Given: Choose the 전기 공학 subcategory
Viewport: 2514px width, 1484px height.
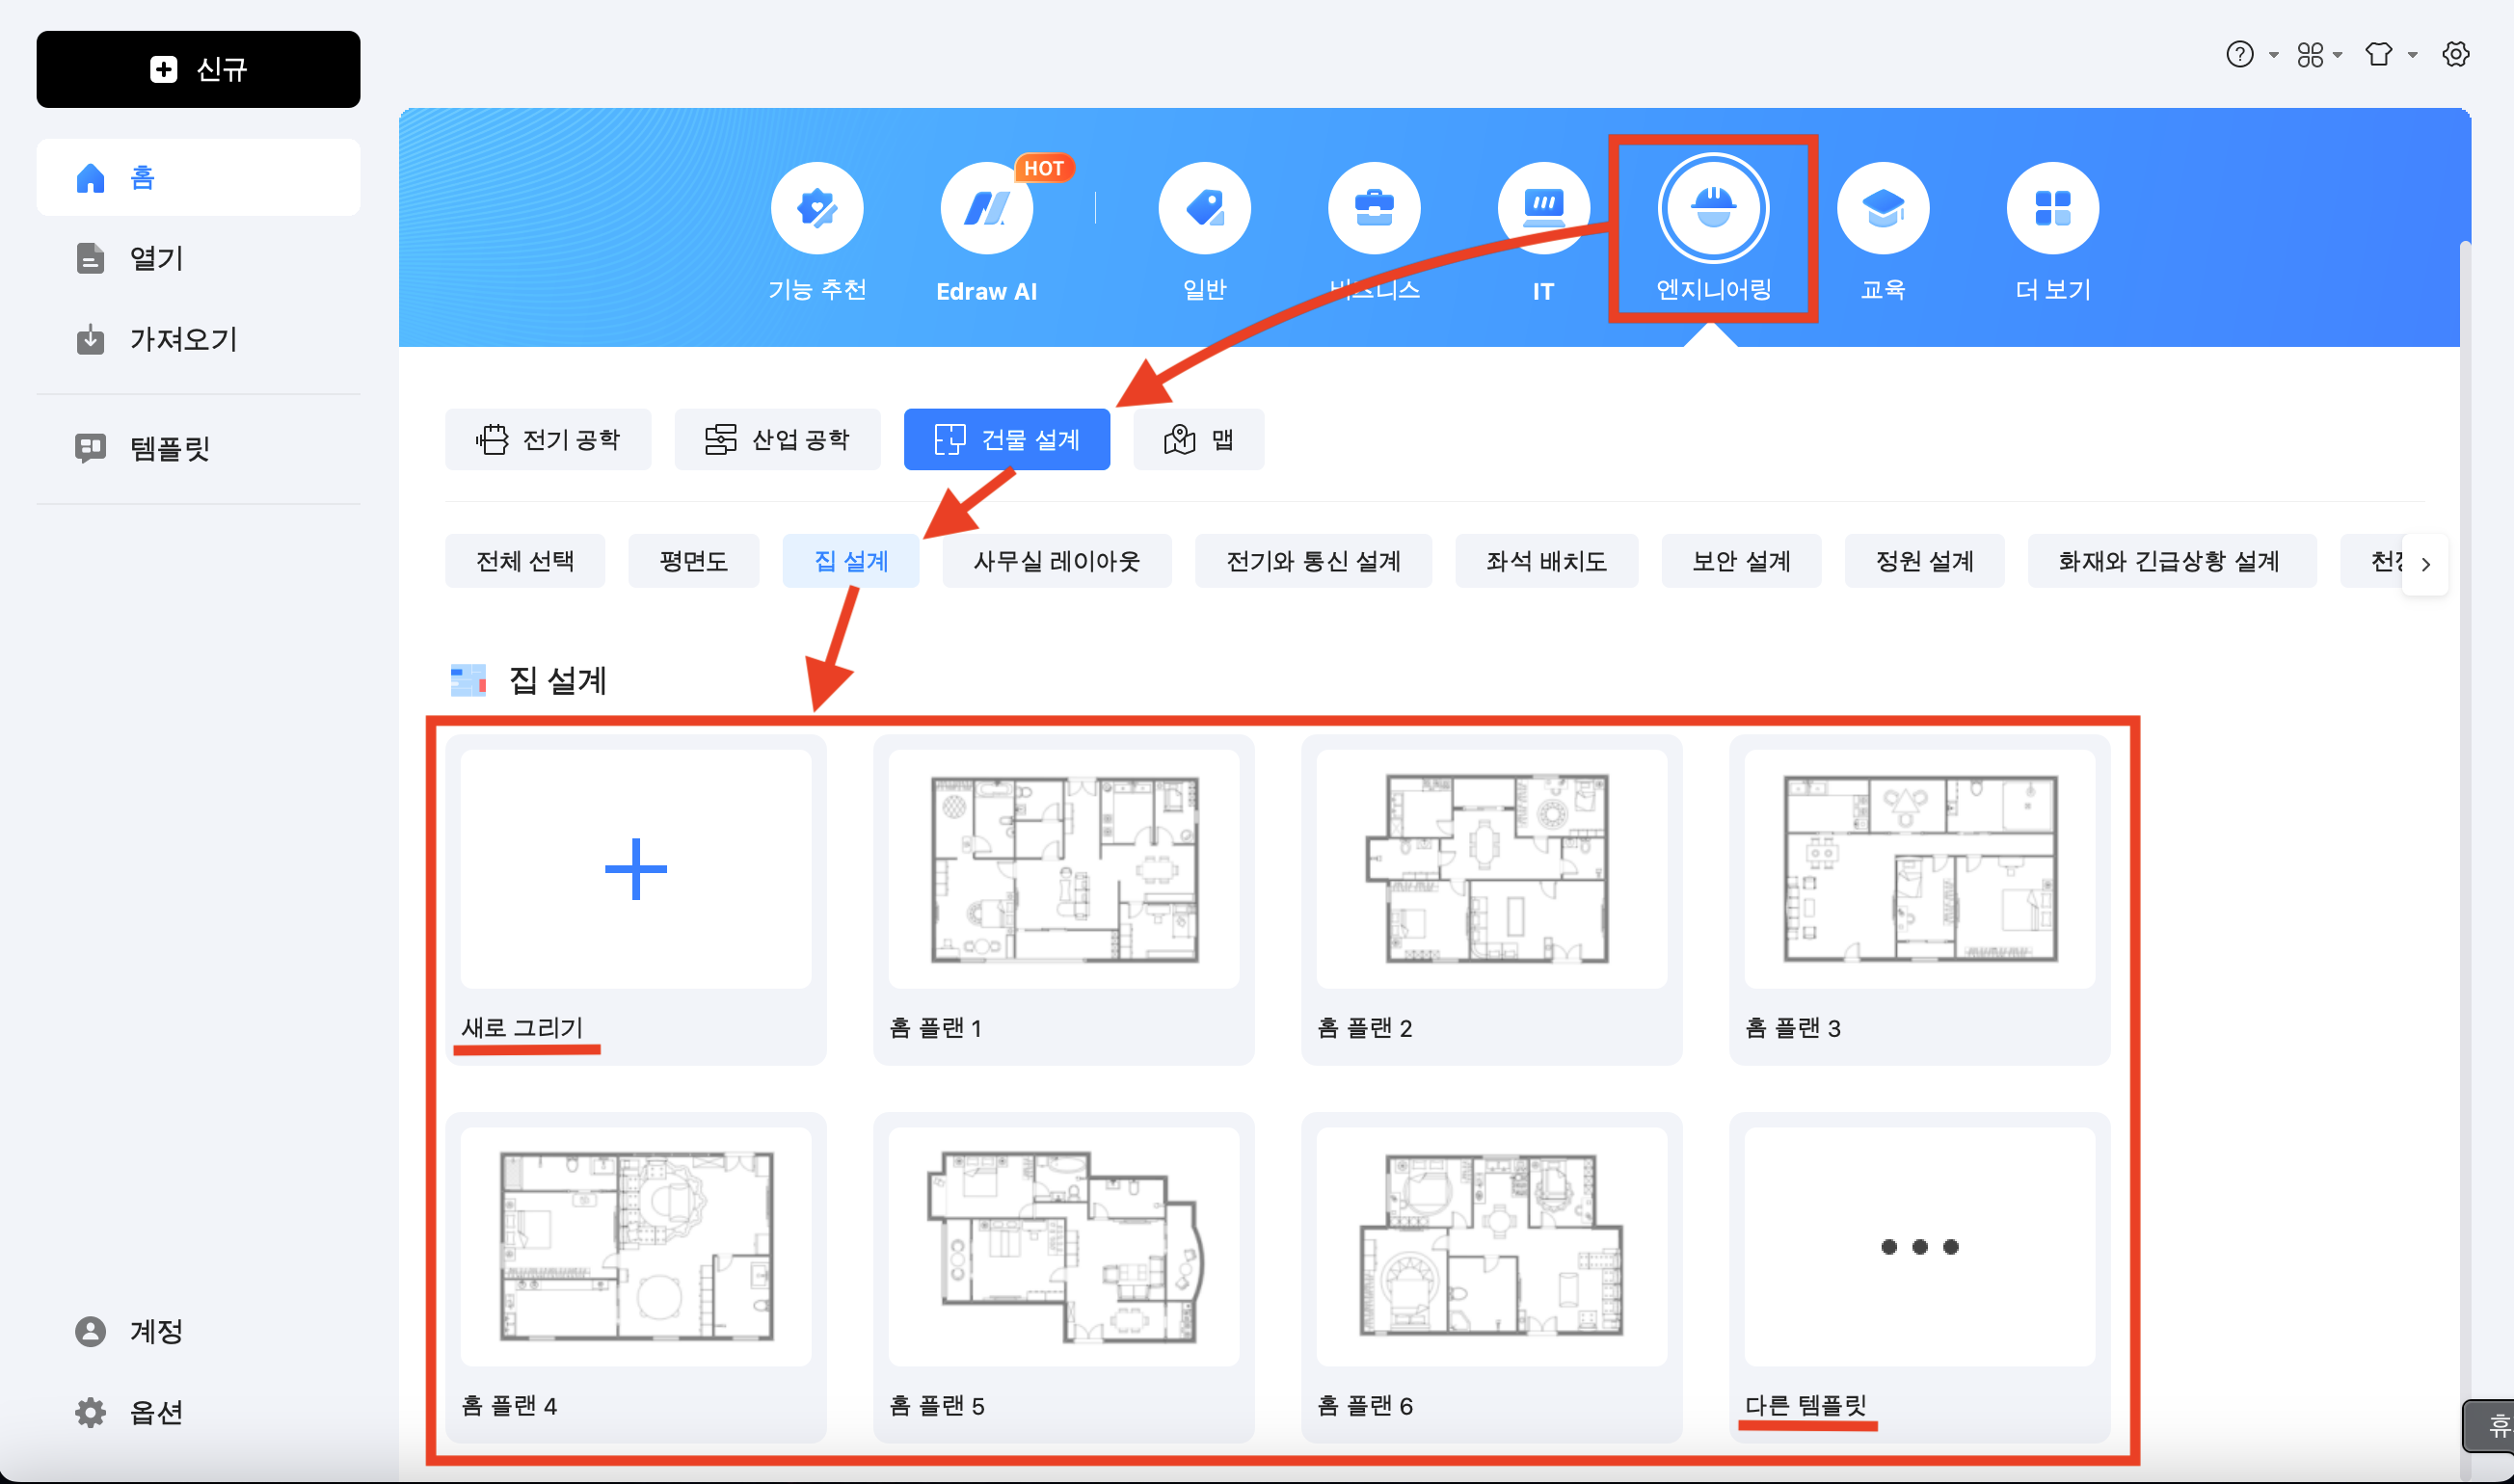Looking at the screenshot, I should pyautogui.click(x=548, y=439).
